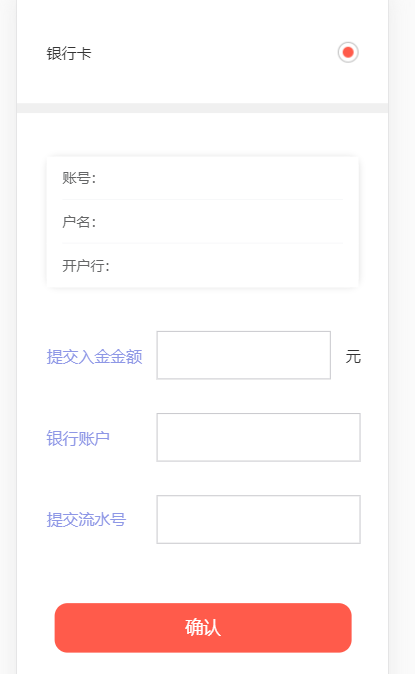Screen dimensions: 415x674
Task: Click the 提交入金金额 field label
Action: [94, 356]
